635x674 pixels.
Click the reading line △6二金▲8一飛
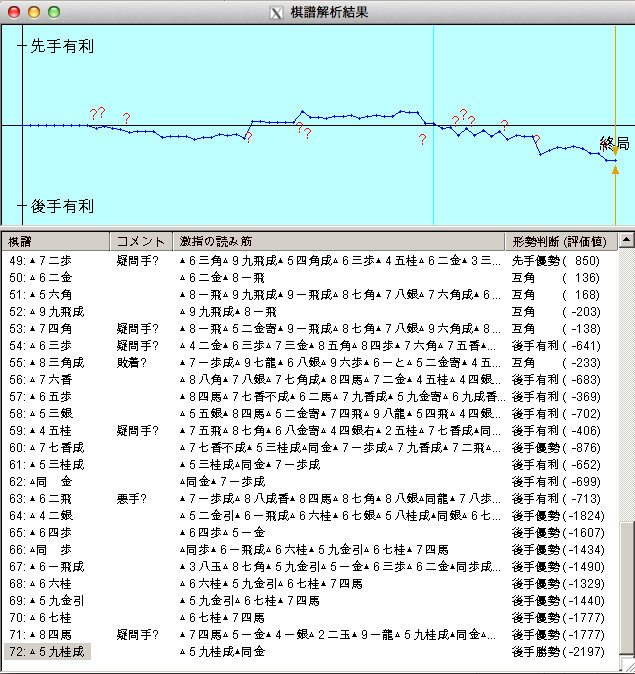pos(222,278)
